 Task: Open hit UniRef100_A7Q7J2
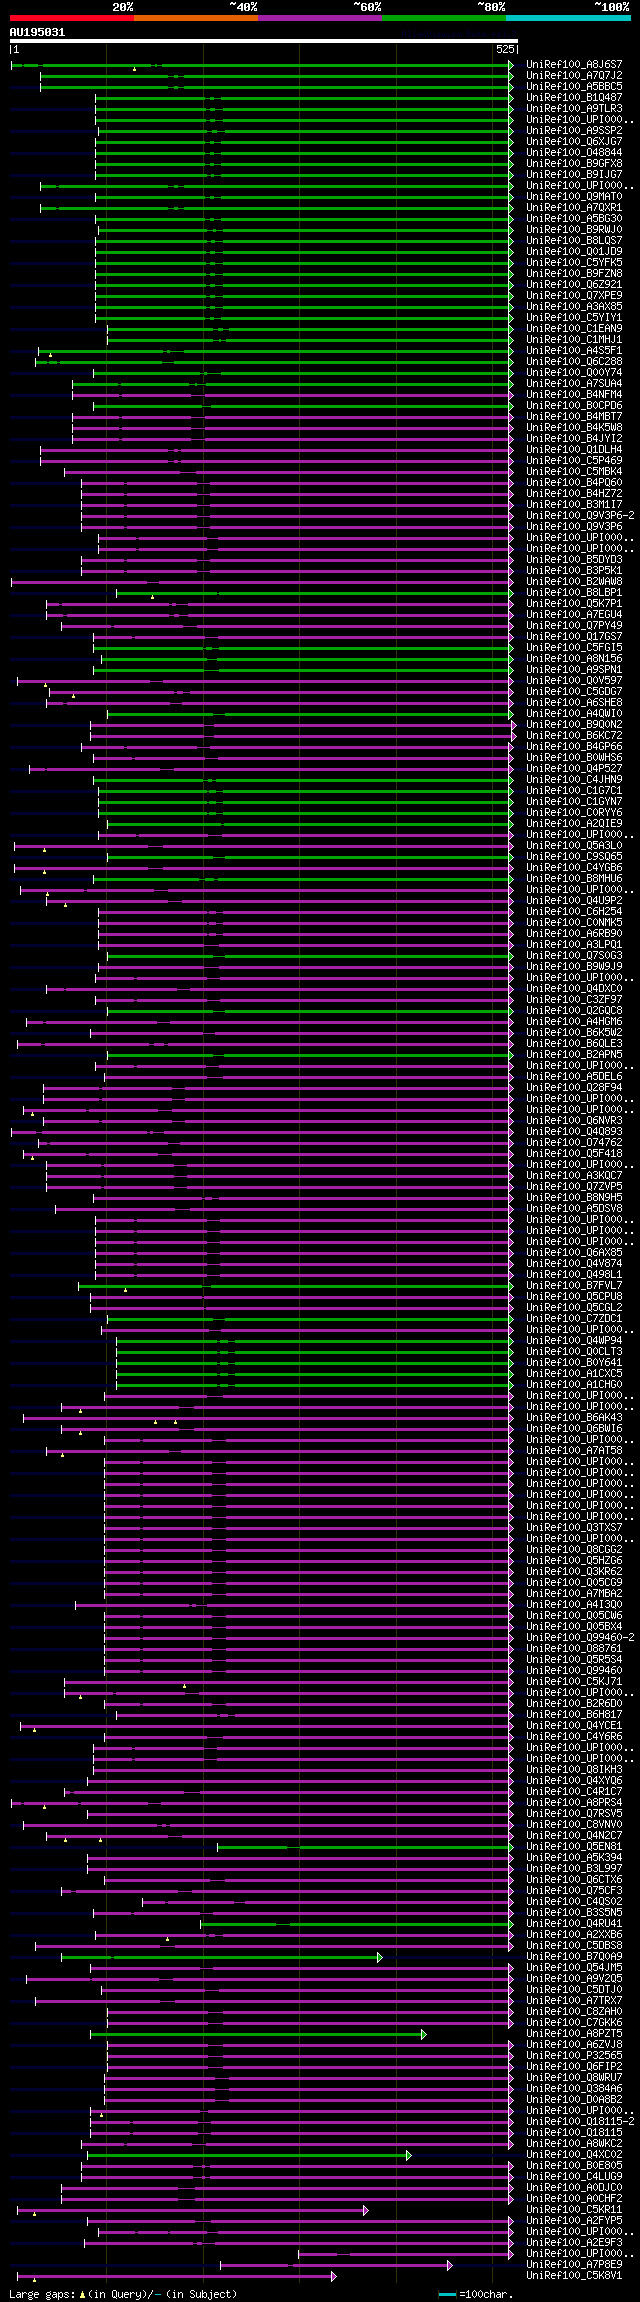tap(574, 76)
